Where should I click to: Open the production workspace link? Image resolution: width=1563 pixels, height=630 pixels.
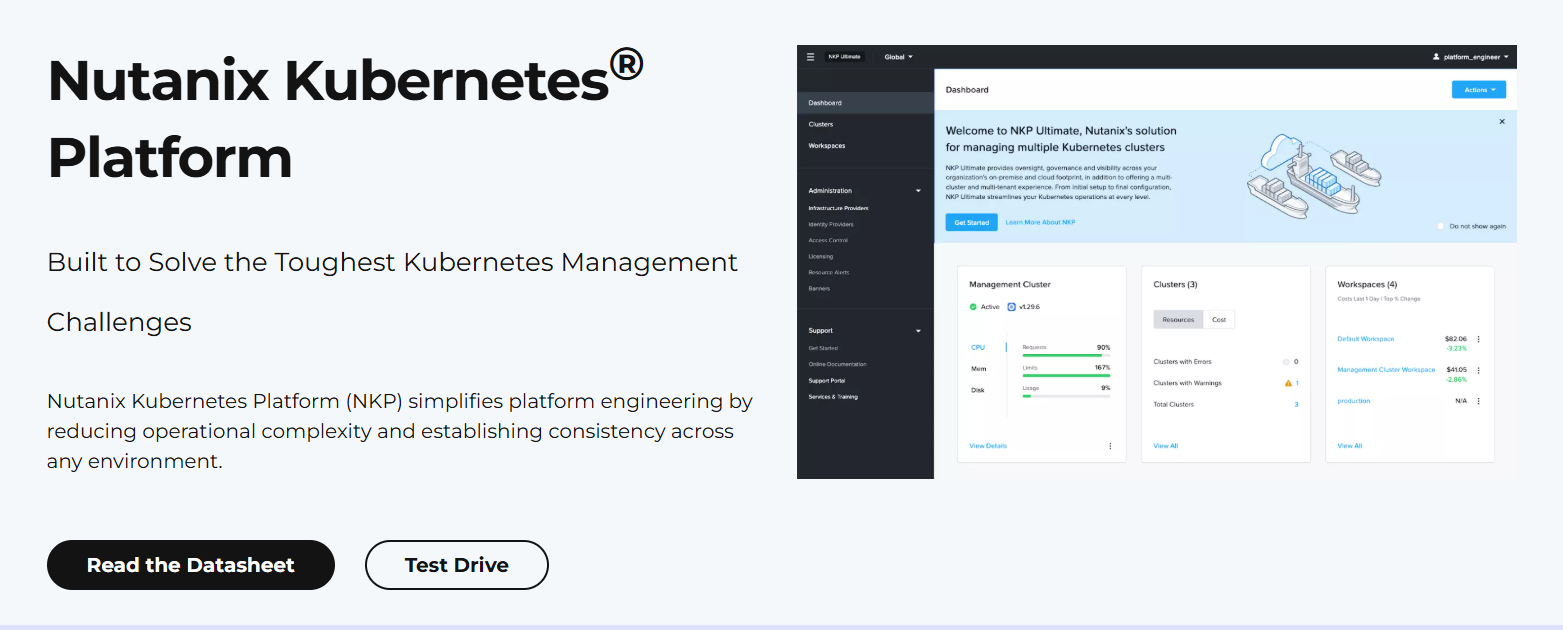click(1353, 401)
